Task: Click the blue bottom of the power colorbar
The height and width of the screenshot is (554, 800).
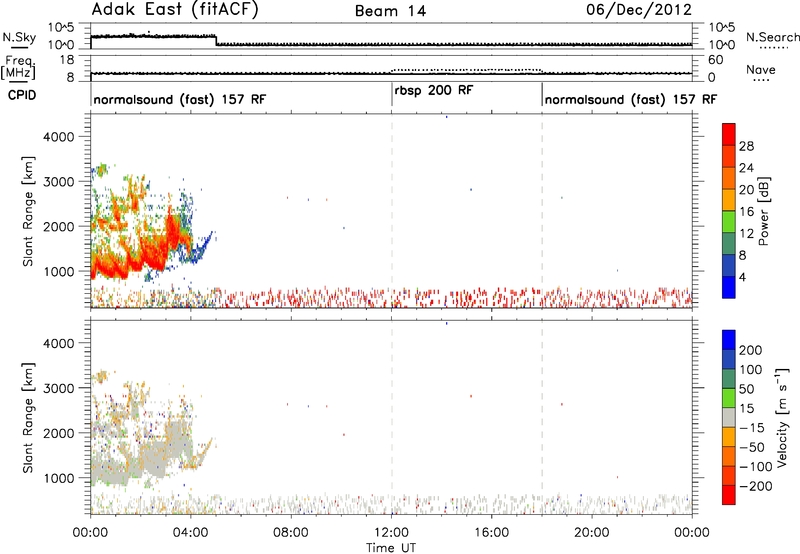Action: 729,287
